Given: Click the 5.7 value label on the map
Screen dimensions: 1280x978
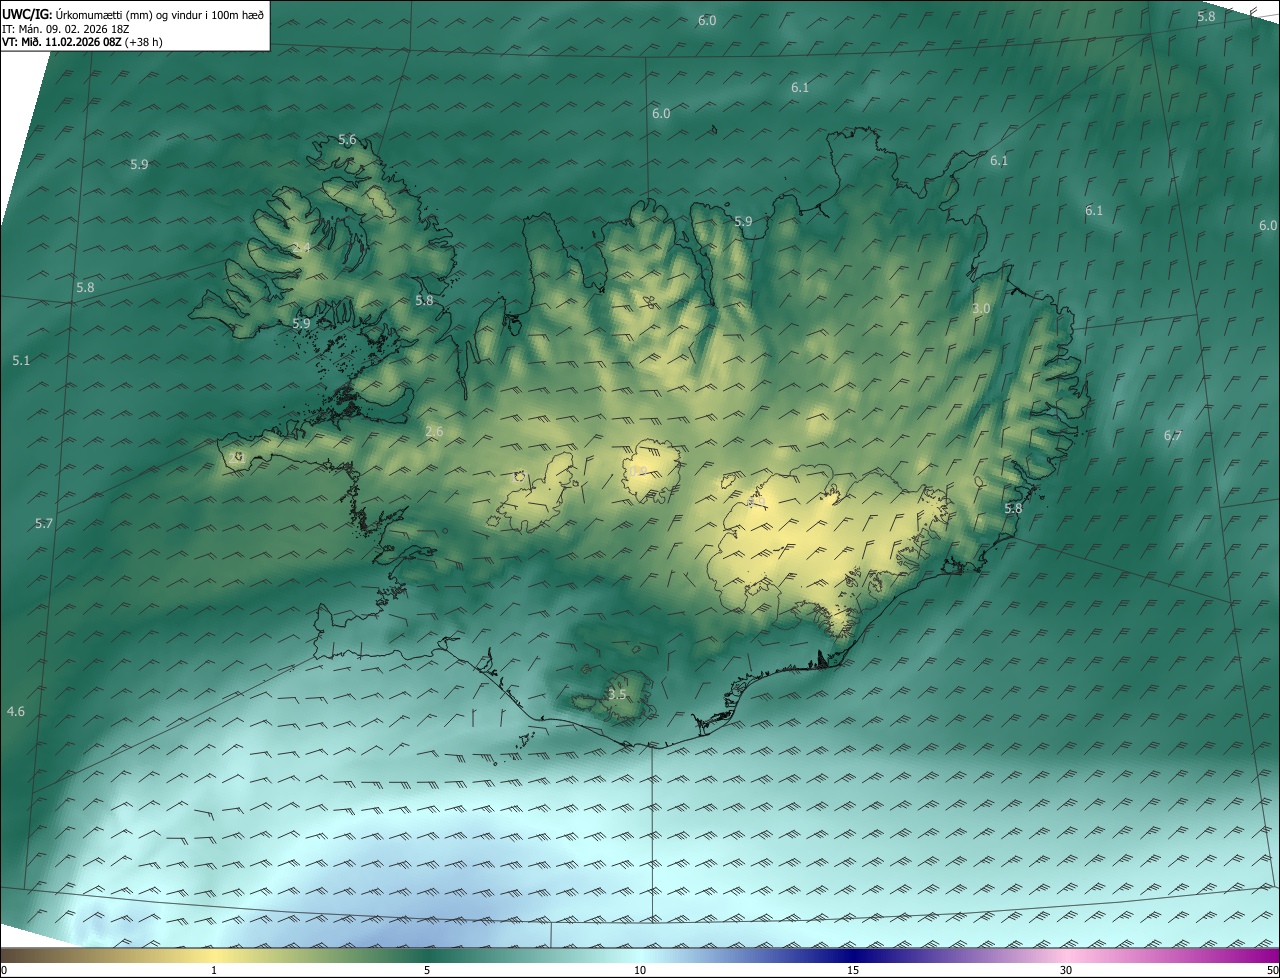Looking at the screenshot, I should (44, 524).
